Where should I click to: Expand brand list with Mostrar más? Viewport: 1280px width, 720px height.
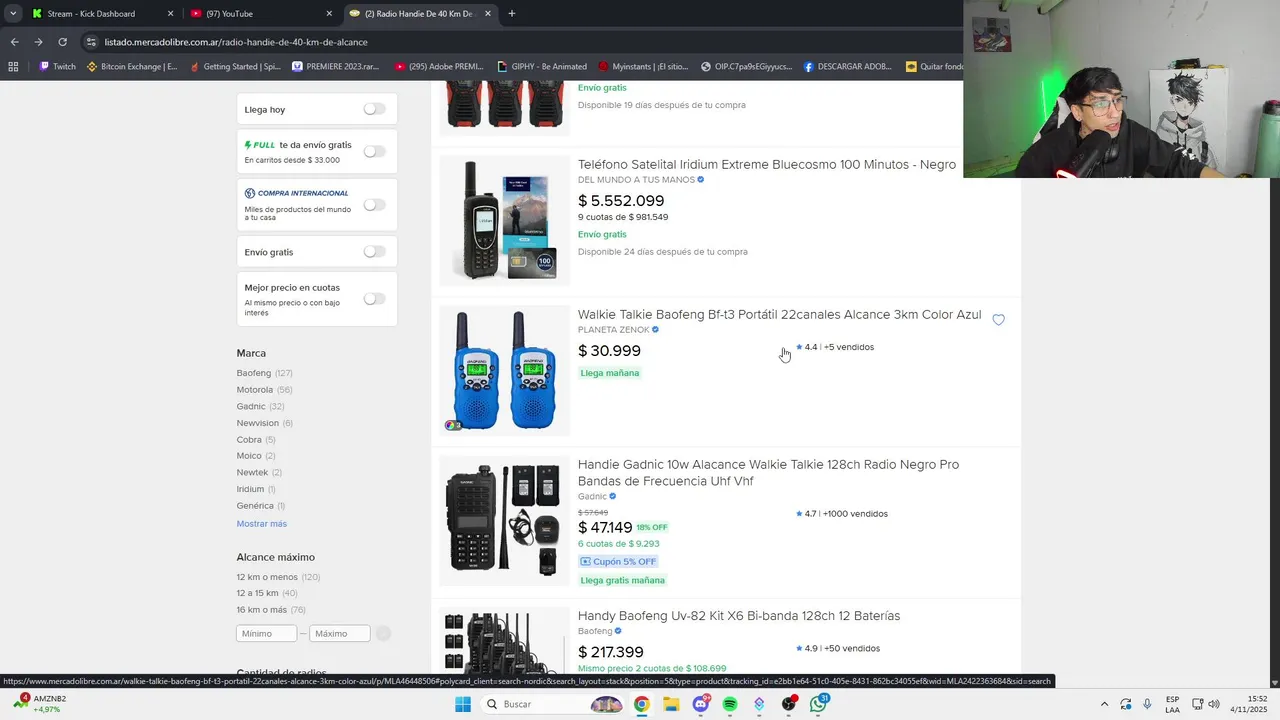pyautogui.click(x=261, y=524)
